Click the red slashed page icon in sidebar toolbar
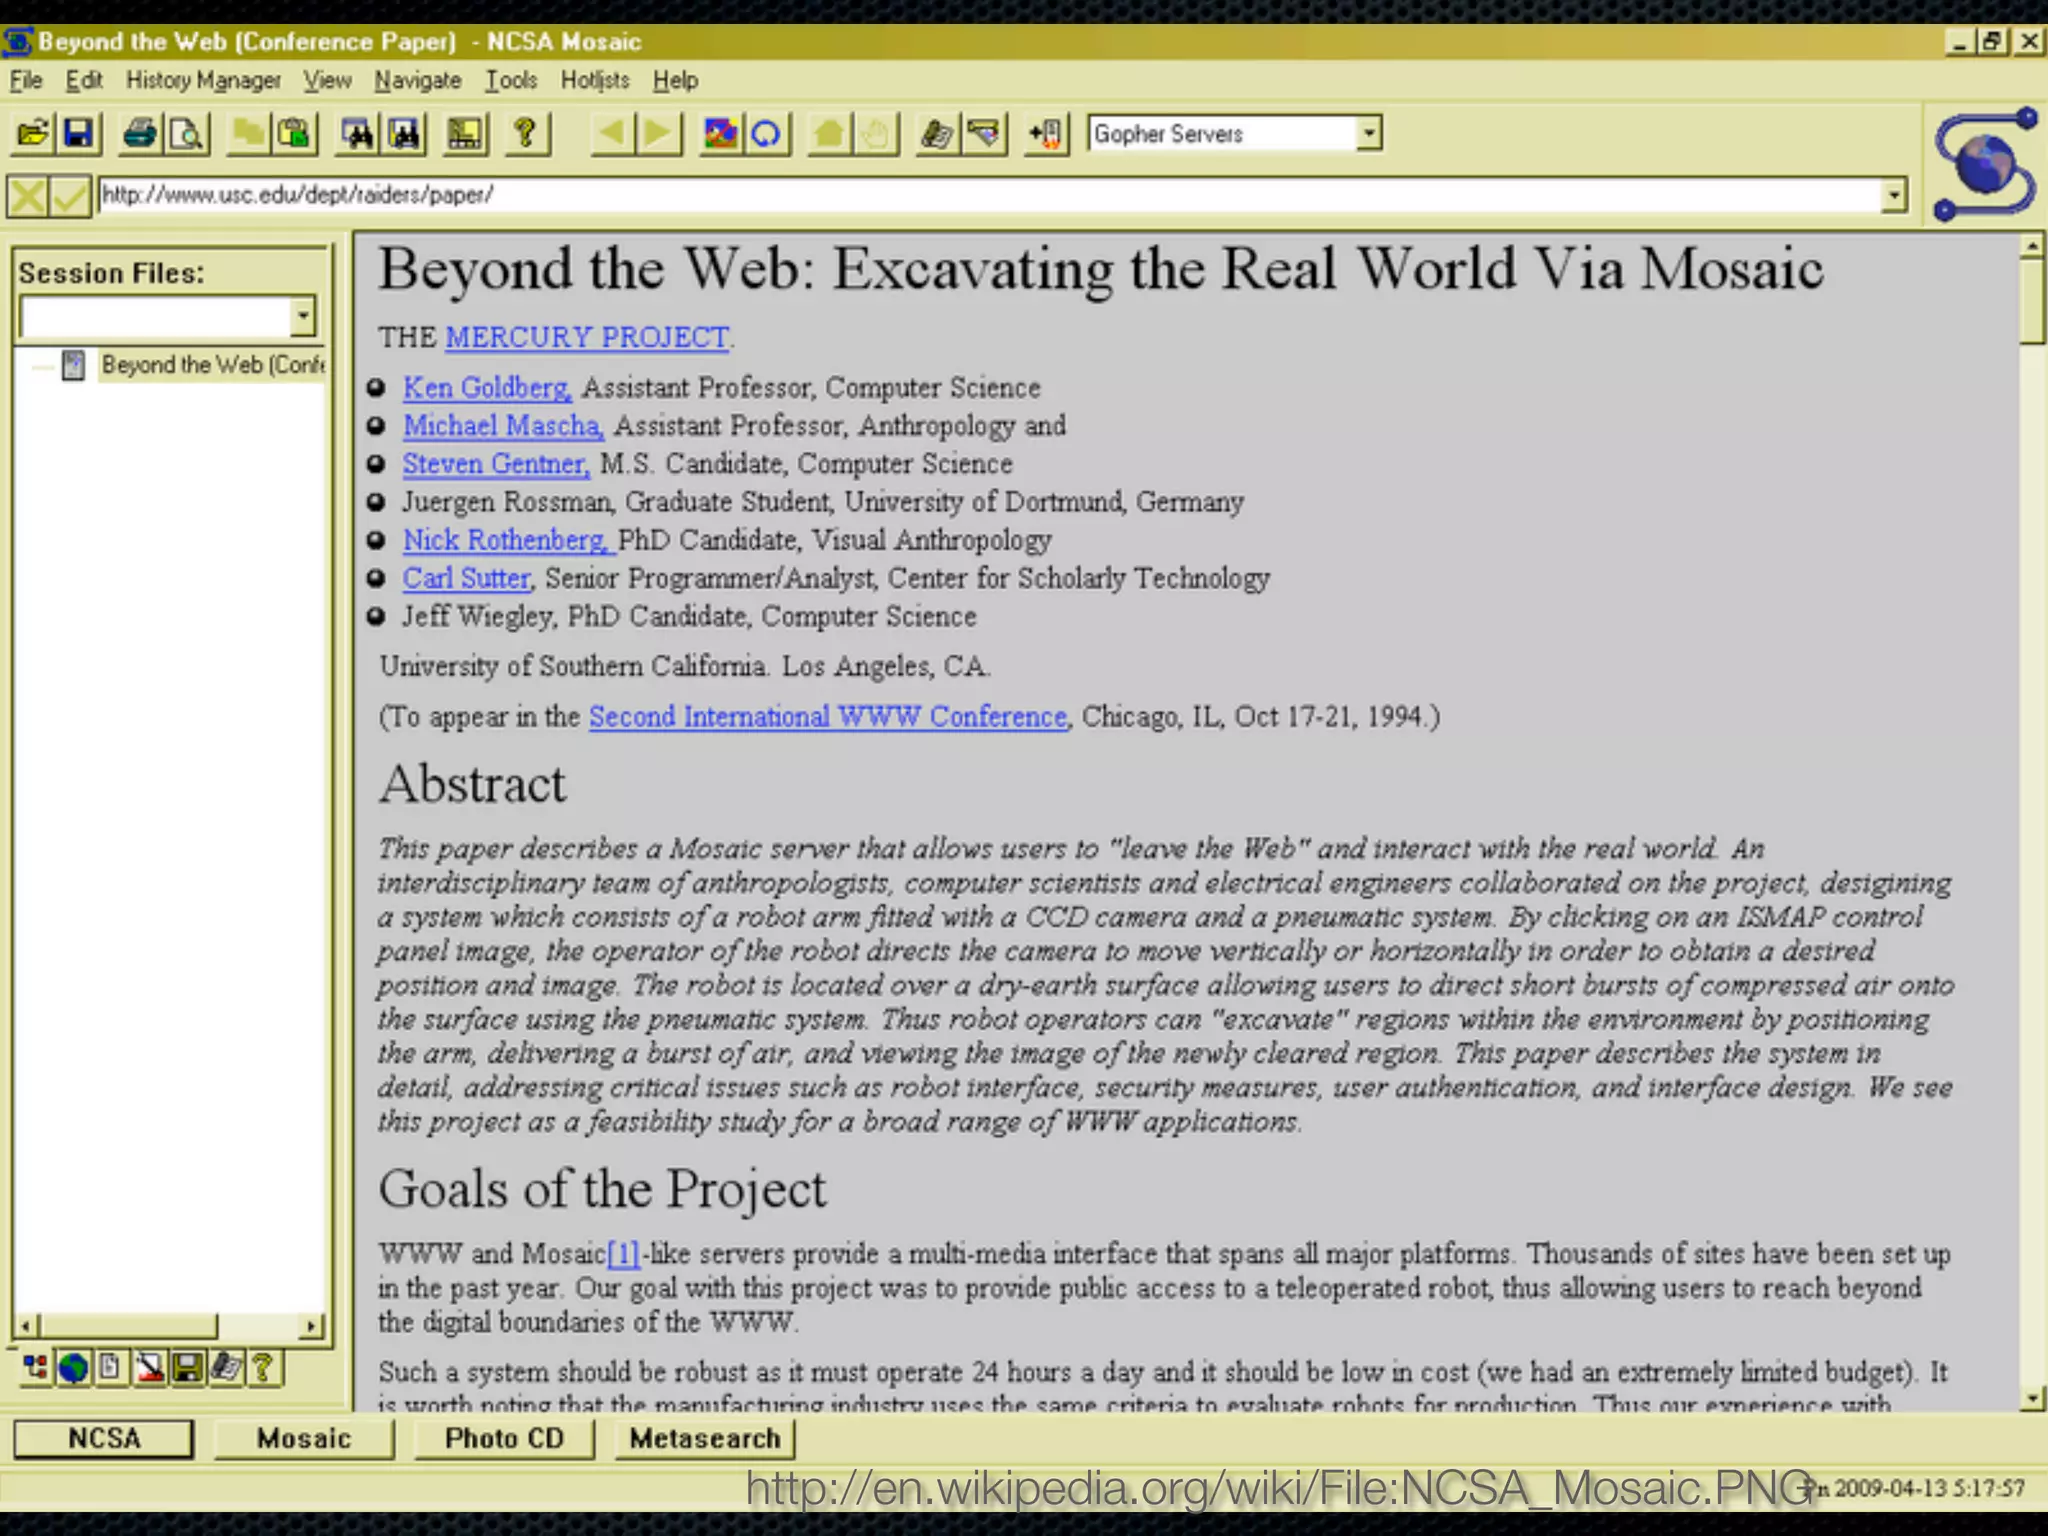2048x1536 pixels. point(150,1367)
